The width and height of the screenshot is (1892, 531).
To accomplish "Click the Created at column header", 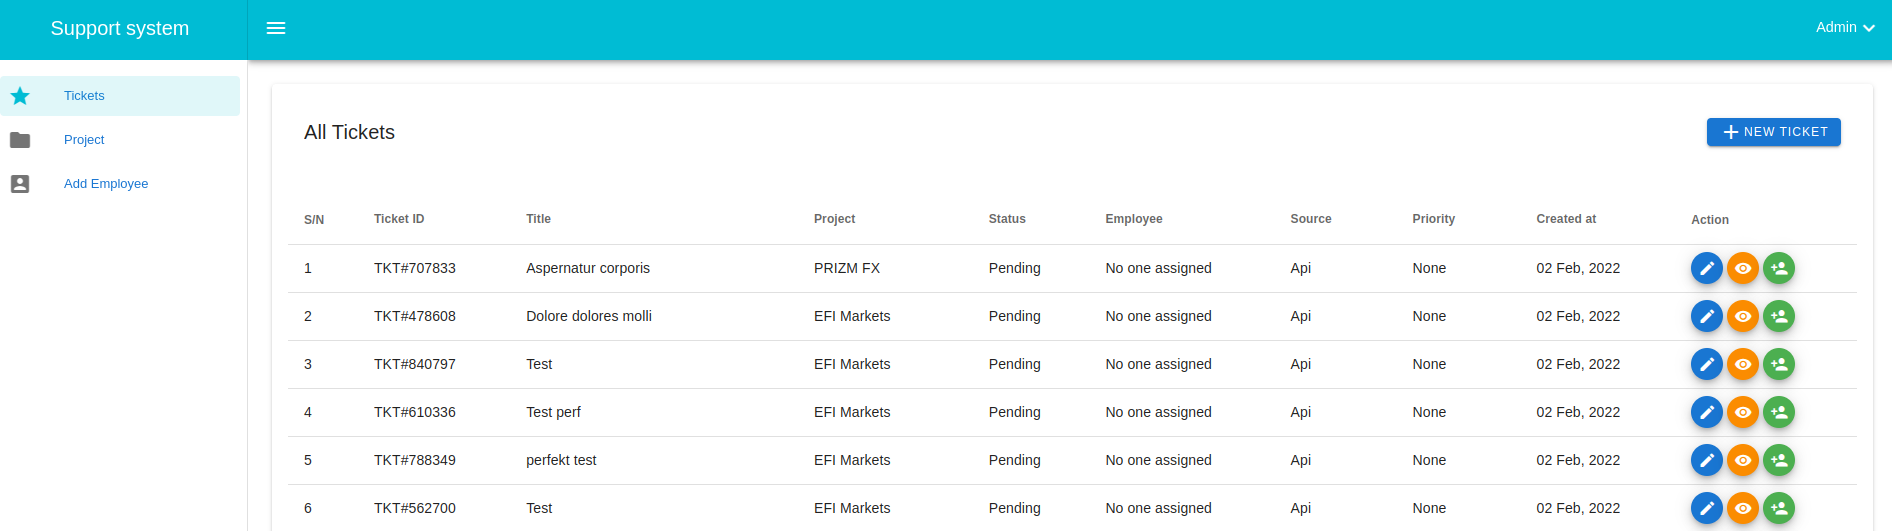I will click(x=1565, y=219).
